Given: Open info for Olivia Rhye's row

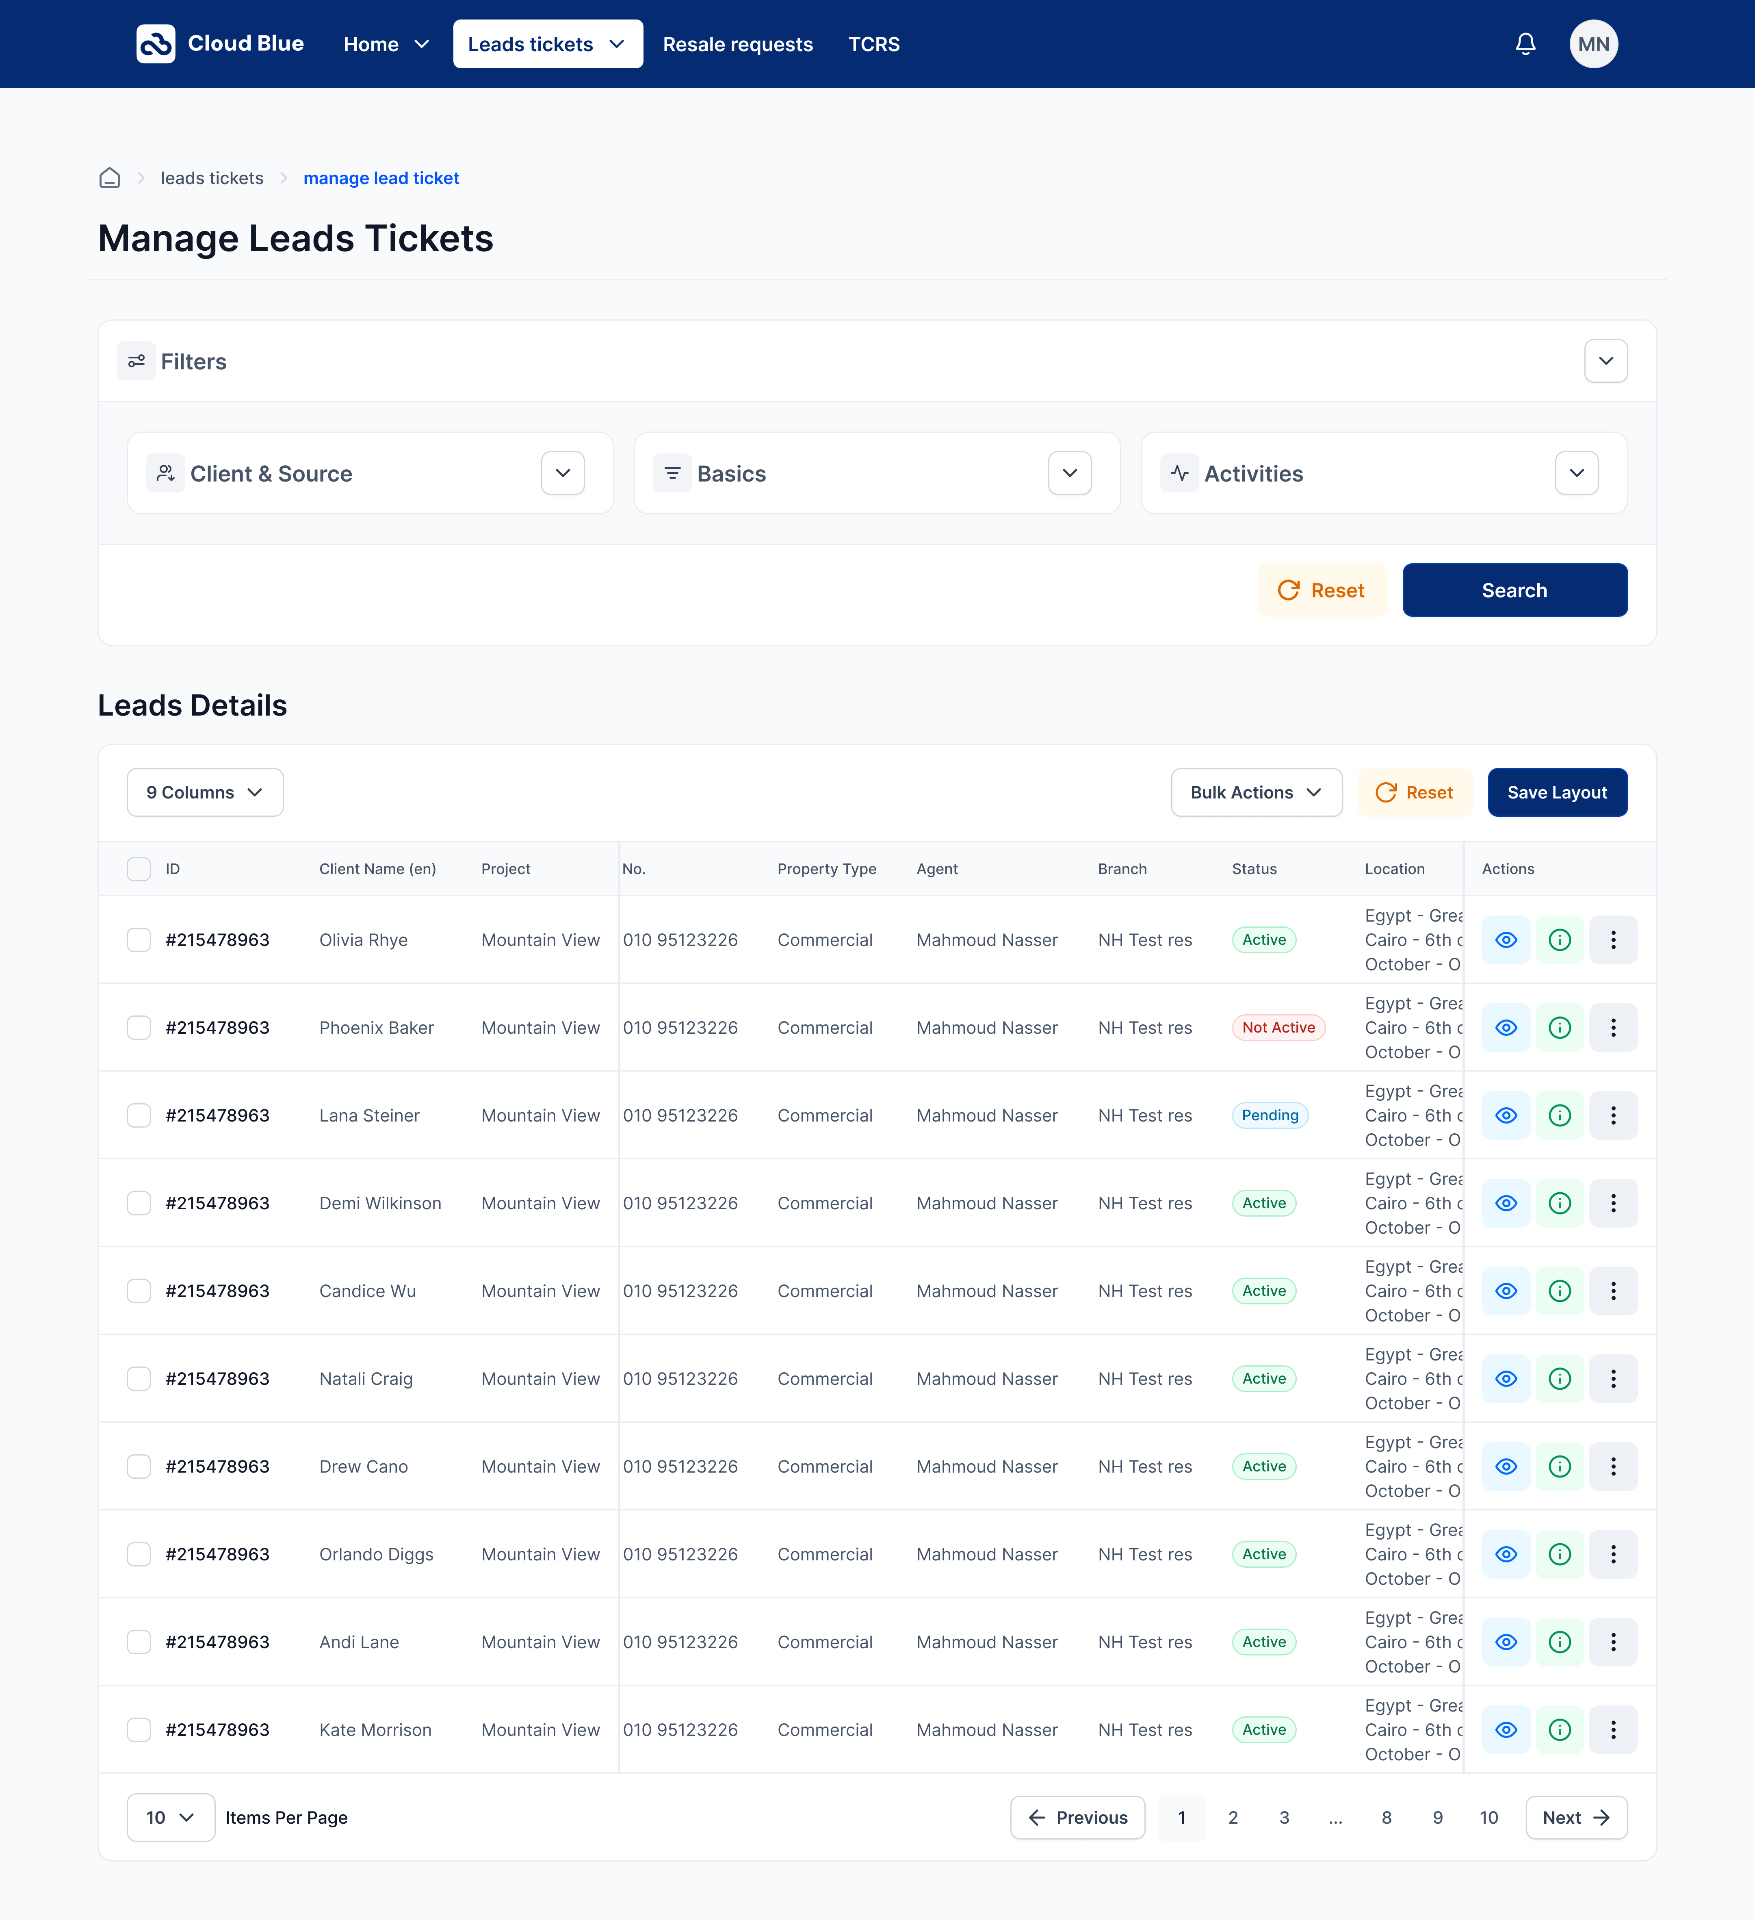Looking at the screenshot, I should (x=1559, y=940).
